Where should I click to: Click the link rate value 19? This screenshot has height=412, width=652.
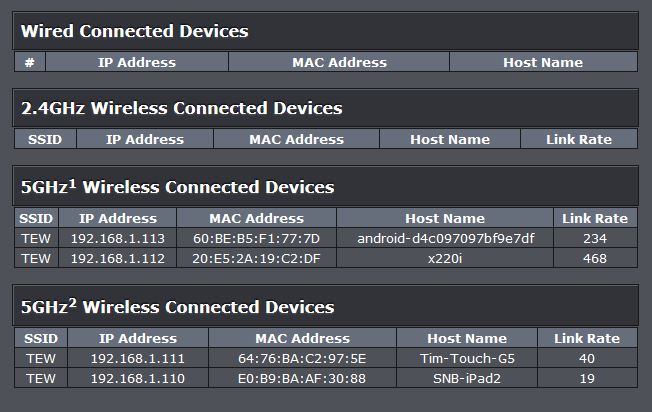(587, 378)
